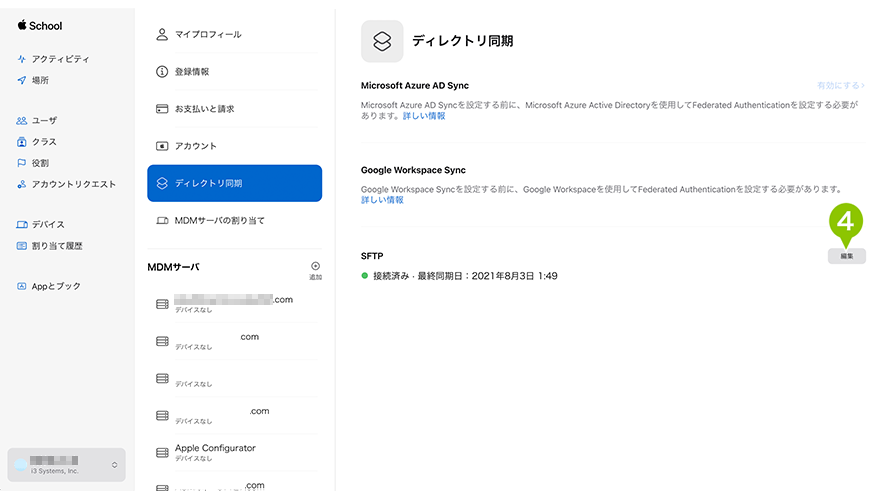Screen dimensions: 889x500
Task: Click the Apple School logo
Action: (x=40, y=26)
